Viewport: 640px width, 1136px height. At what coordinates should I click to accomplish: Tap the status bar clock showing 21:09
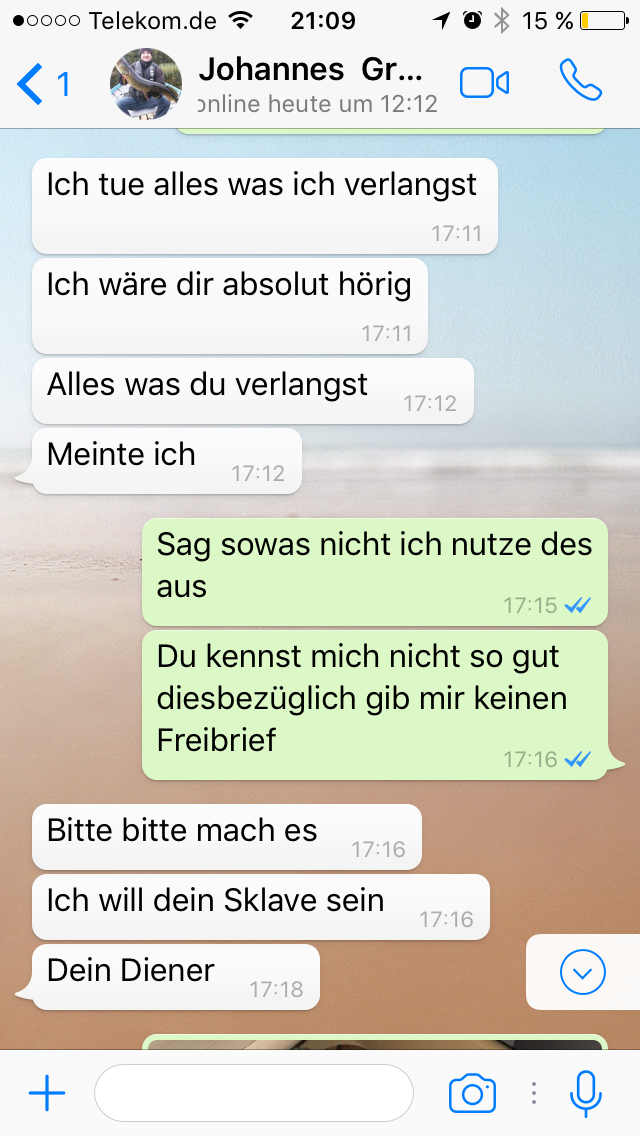(x=323, y=21)
